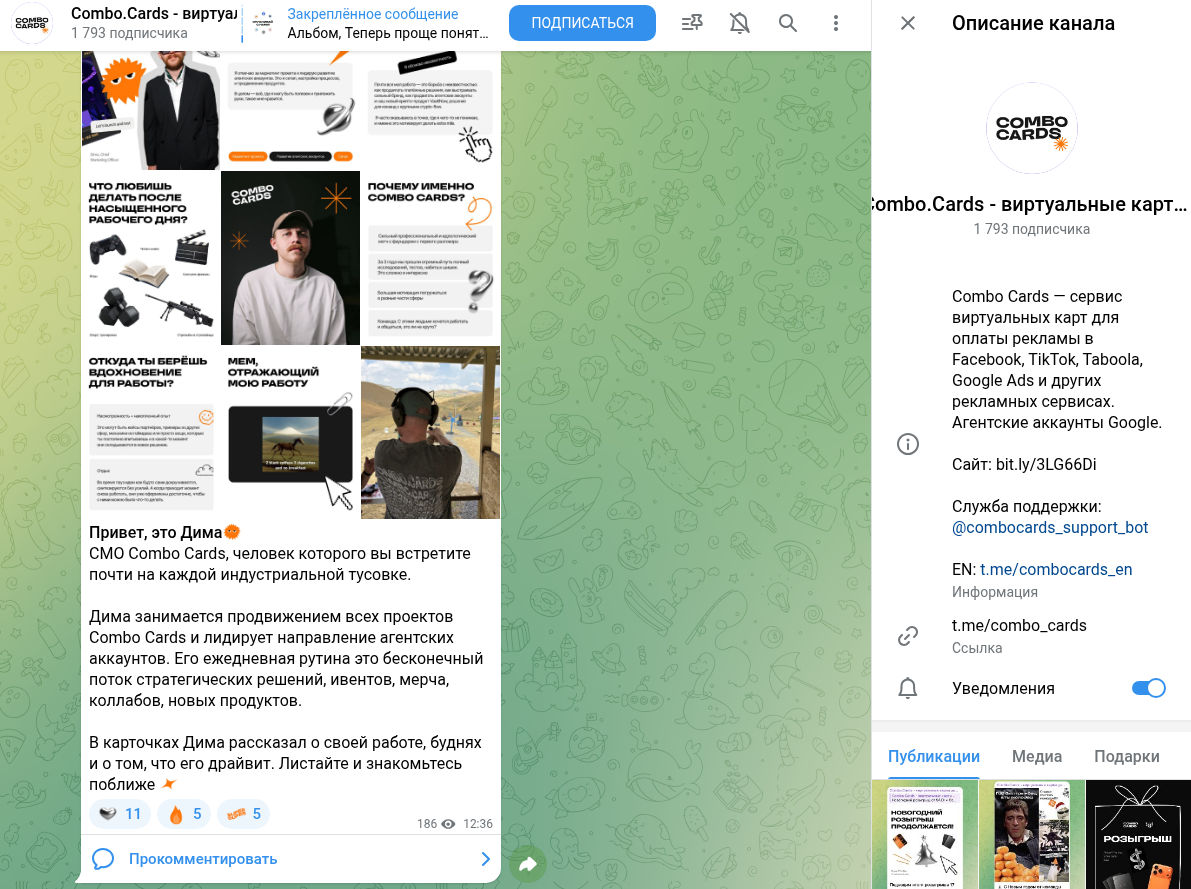Screen dimensions: 1191x889
Task: Toggle the Уведомления notifications switch
Action: click(1148, 688)
